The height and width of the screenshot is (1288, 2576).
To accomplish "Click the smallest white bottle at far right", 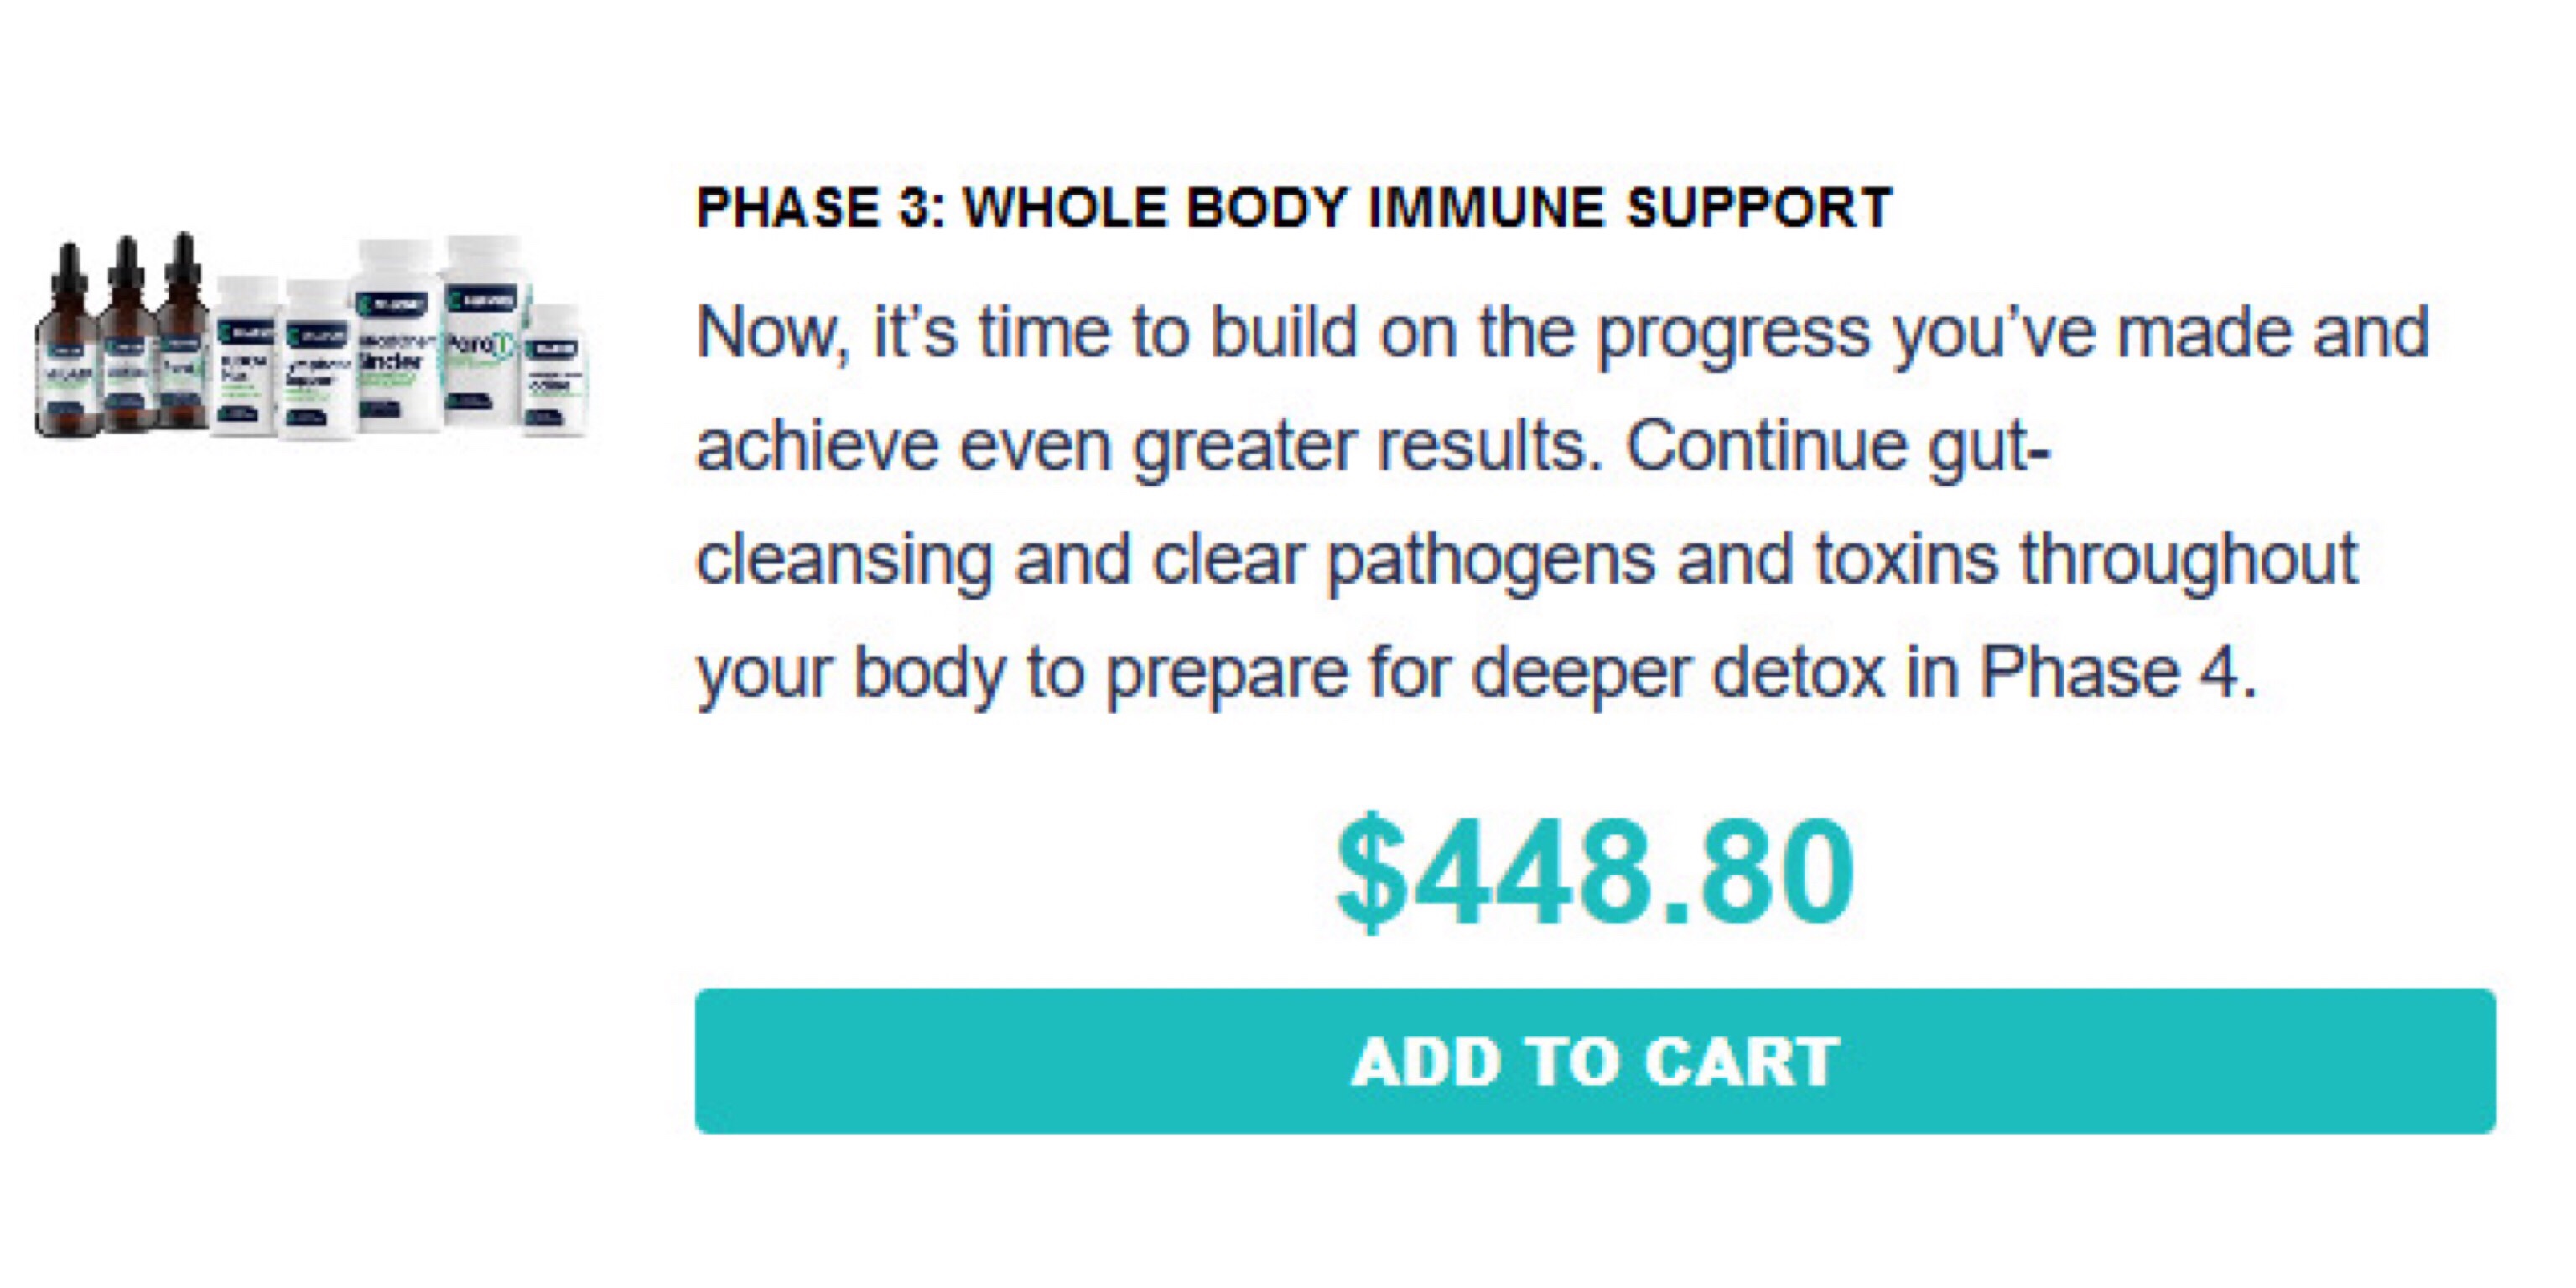I will pos(554,370).
